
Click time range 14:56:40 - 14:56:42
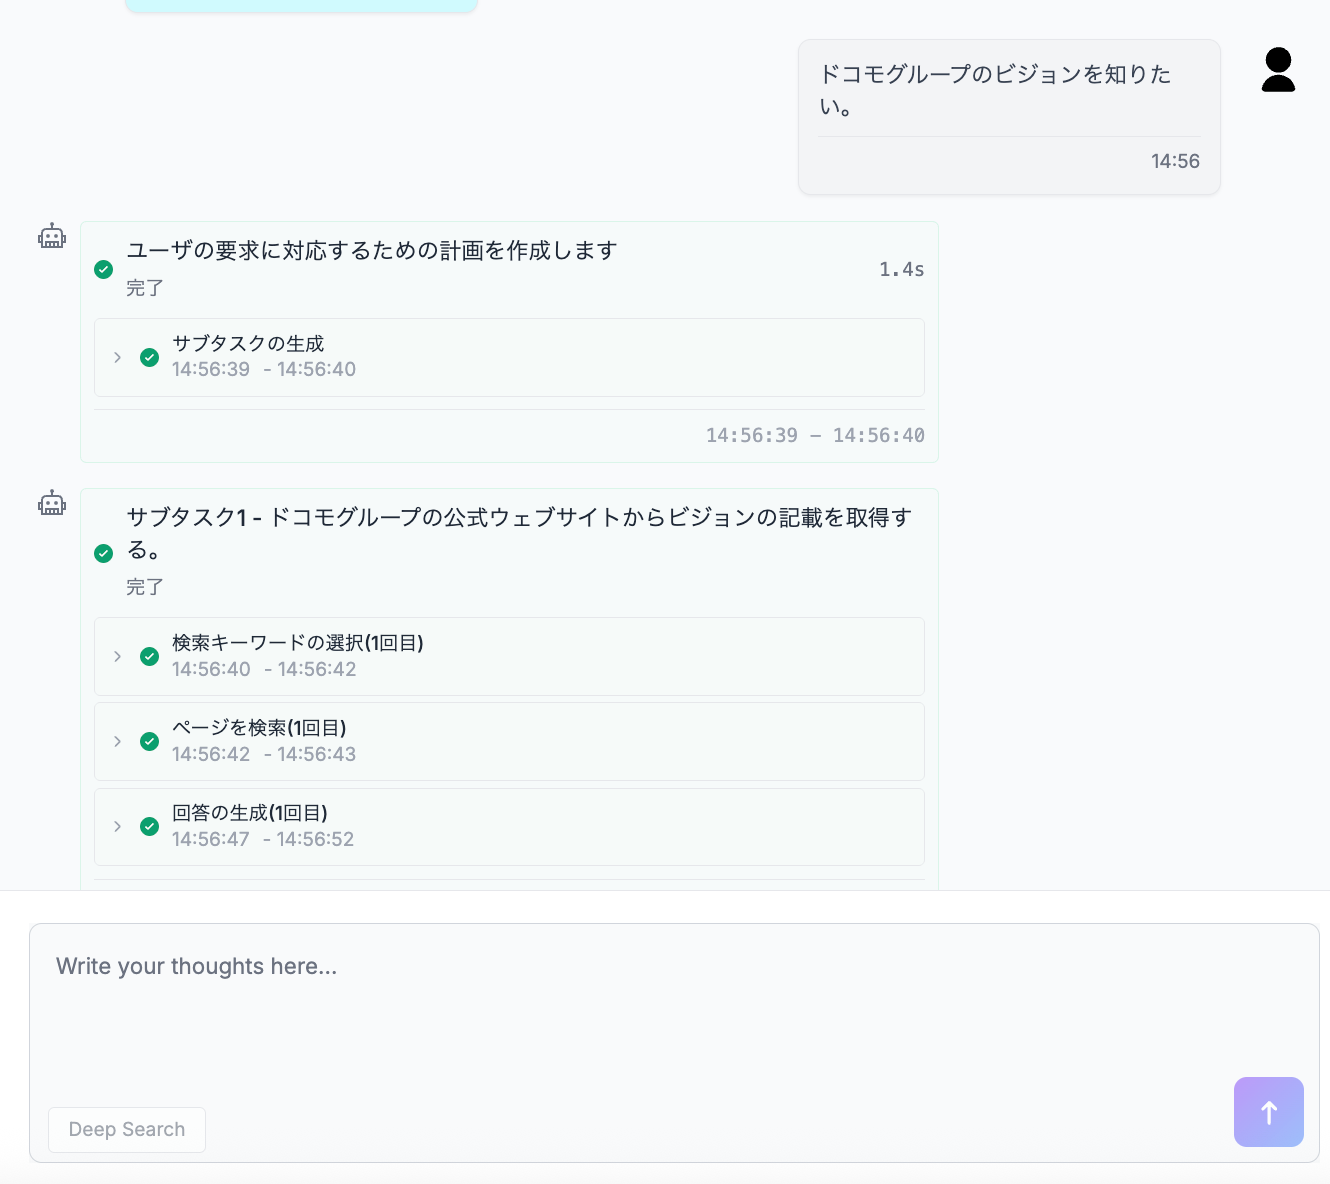point(264,669)
